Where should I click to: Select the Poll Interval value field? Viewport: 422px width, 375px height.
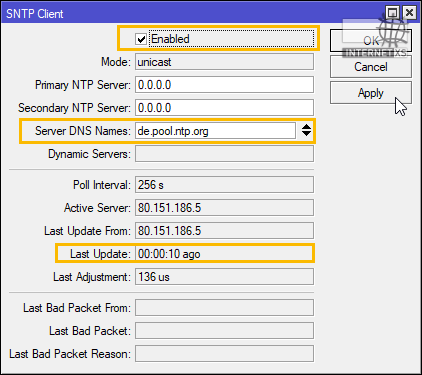click(224, 185)
